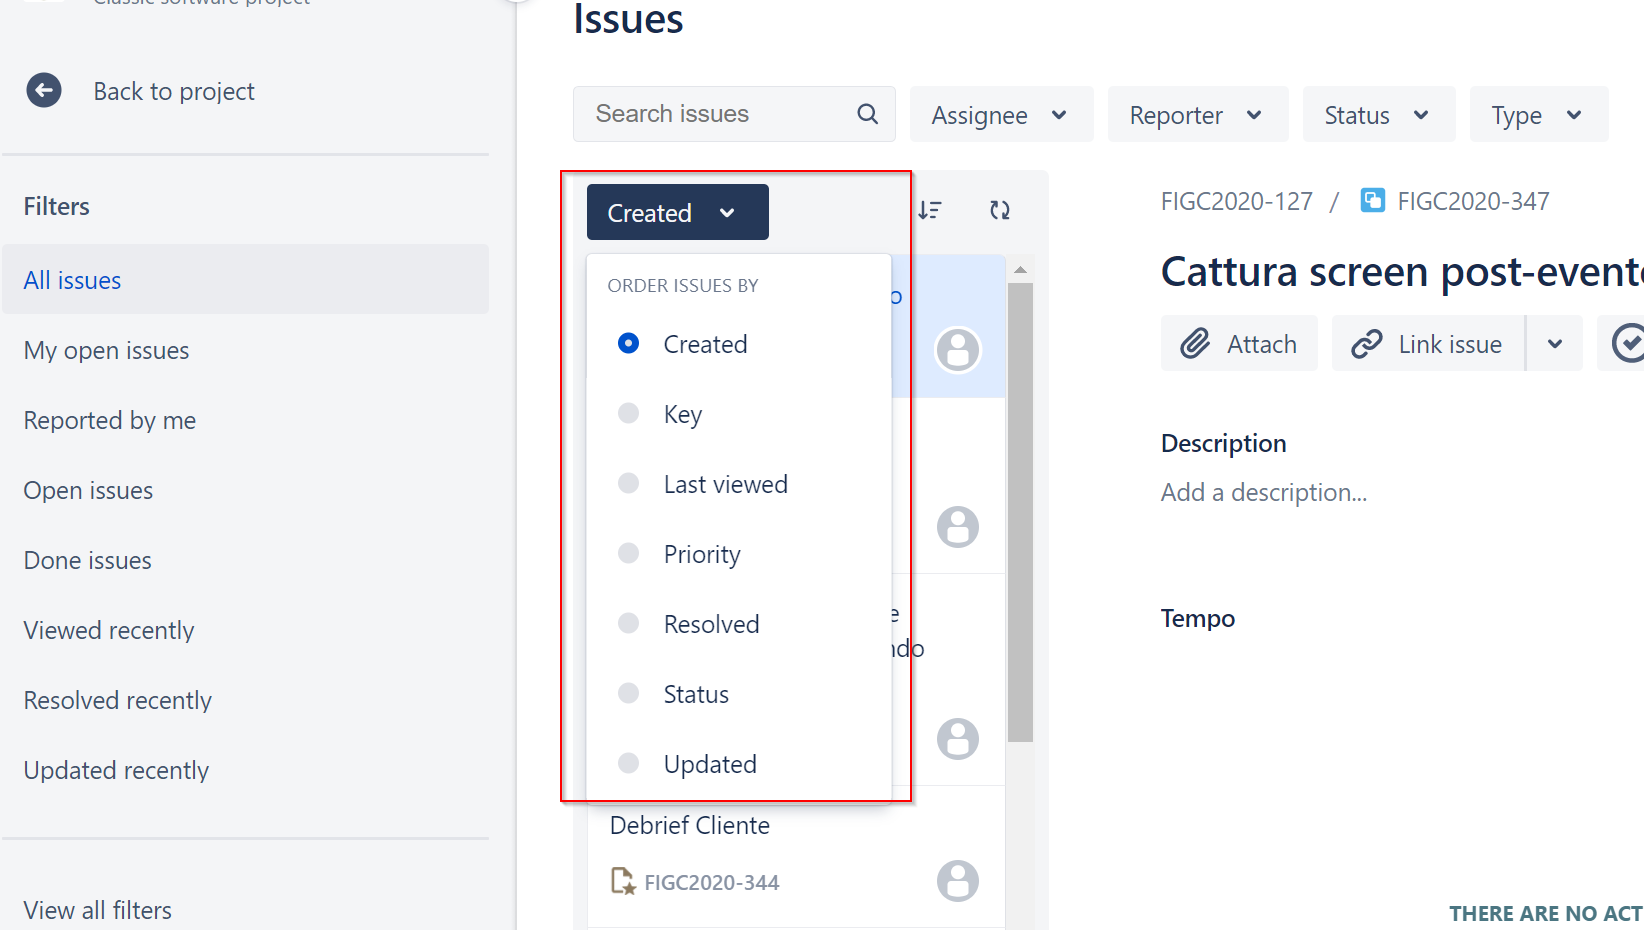Screen dimensions: 1644x930
Task: Expand the Status filter dropdown
Action: 1378,115
